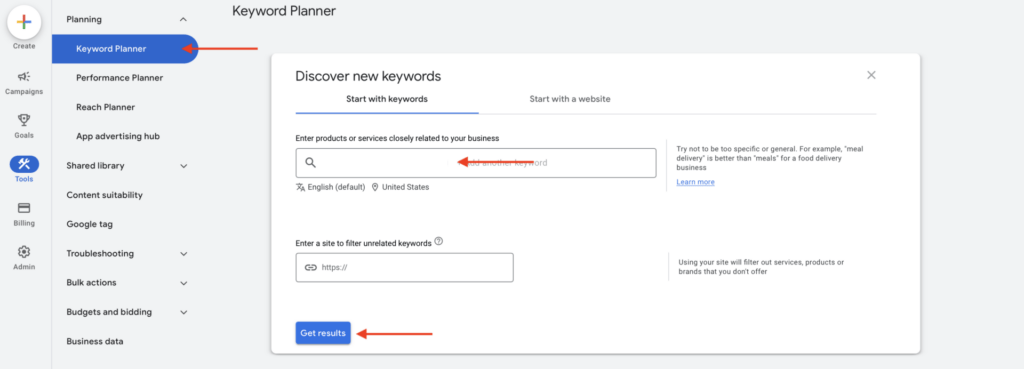
Task: Collapse the Planning section chevron
Action: tap(184, 20)
